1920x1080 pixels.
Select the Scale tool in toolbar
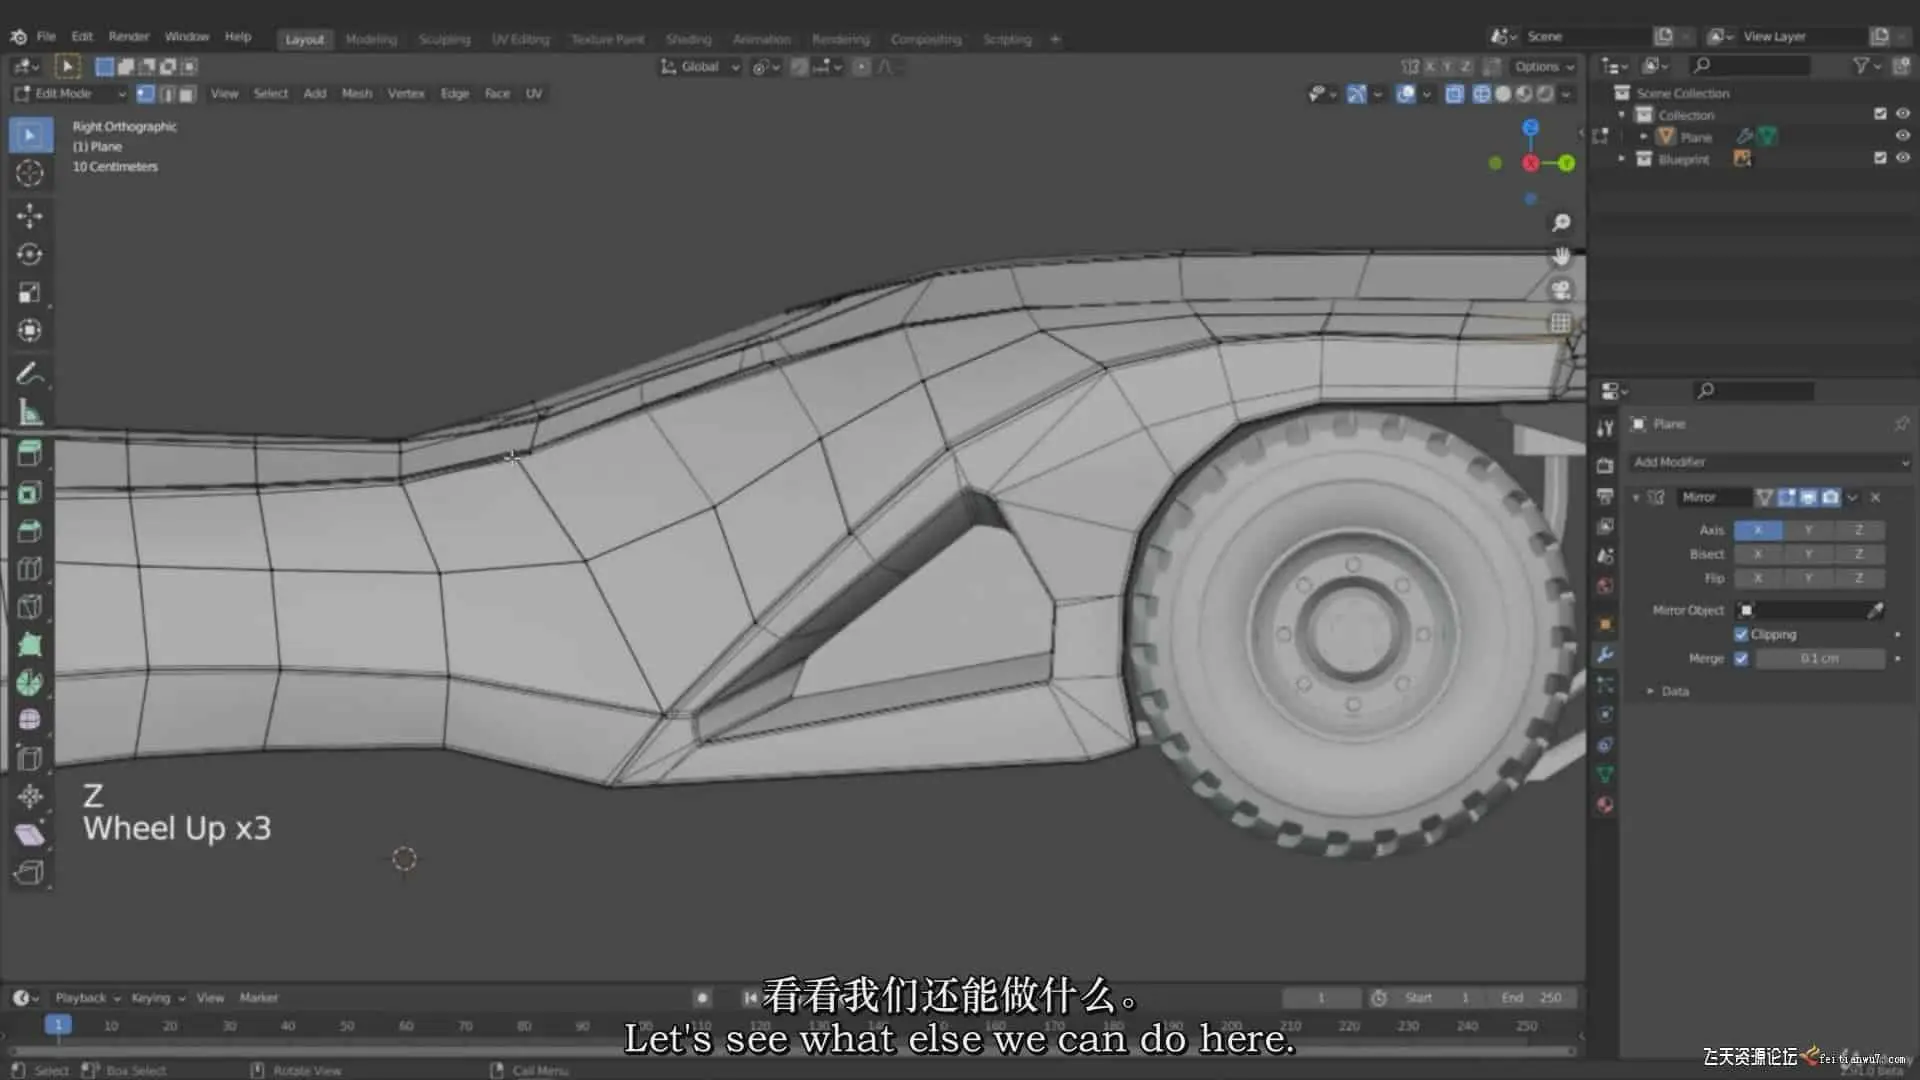point(29,292)
